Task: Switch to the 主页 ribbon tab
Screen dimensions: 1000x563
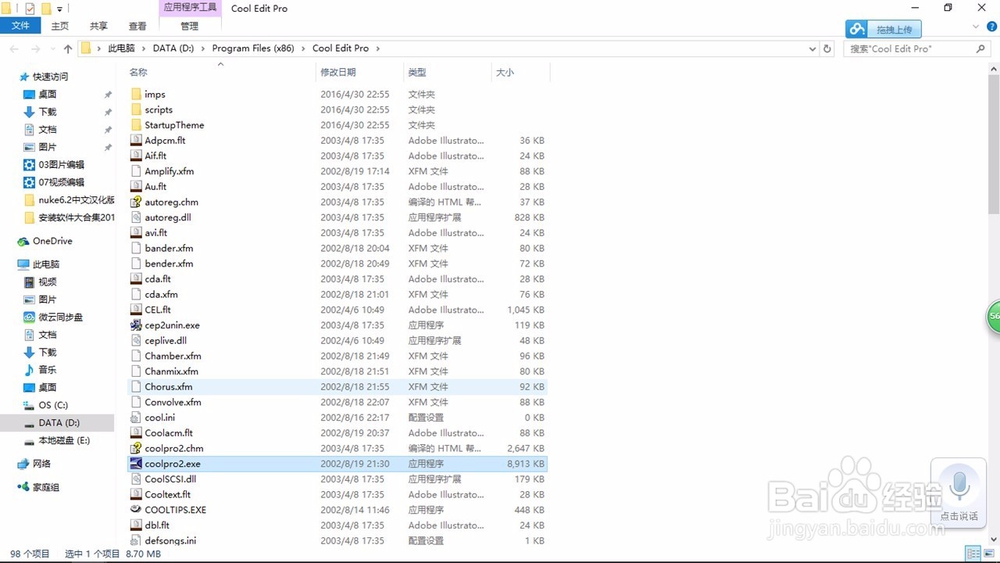Action: pos(60,26)
